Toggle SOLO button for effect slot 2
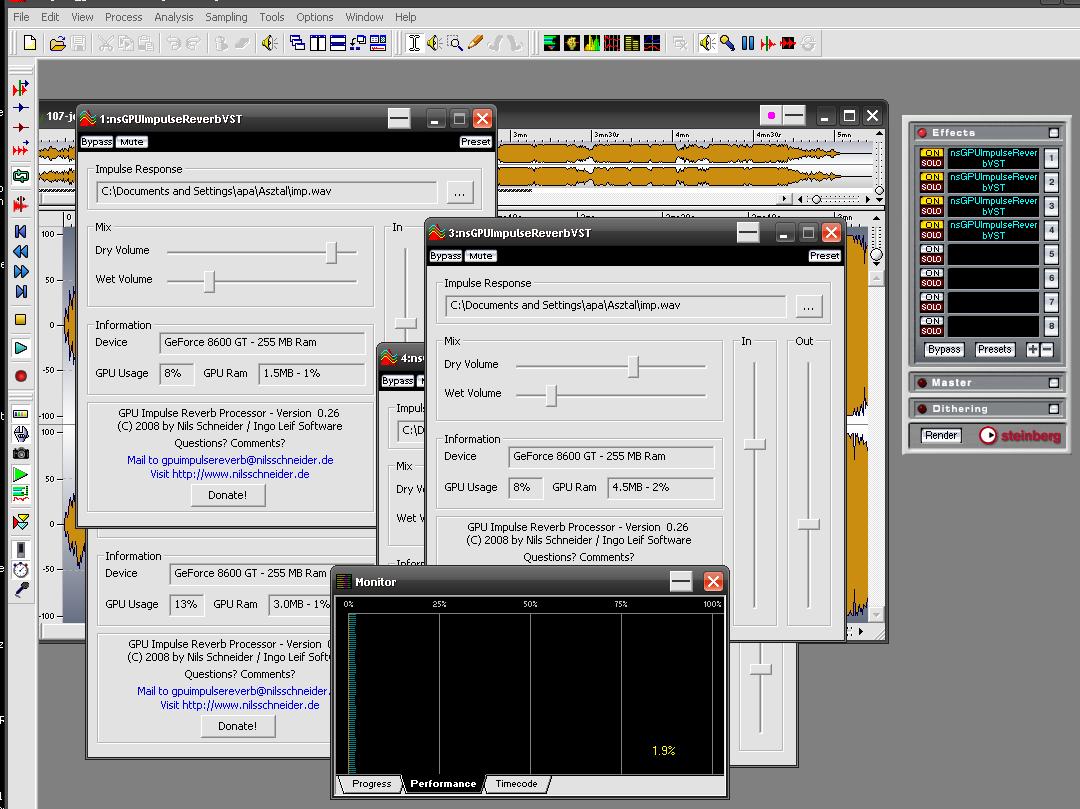Viewport: 1080px width, 809px height. pyautogui.click(x=931, y=187)
